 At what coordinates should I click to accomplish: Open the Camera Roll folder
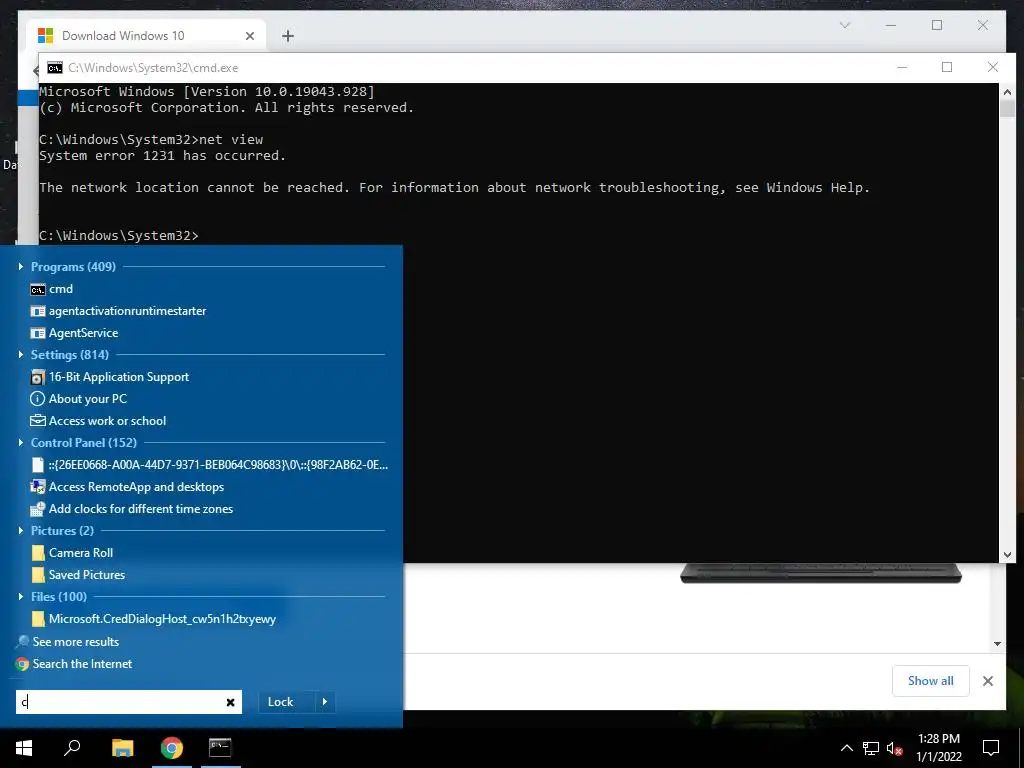(x=72, y=553)
